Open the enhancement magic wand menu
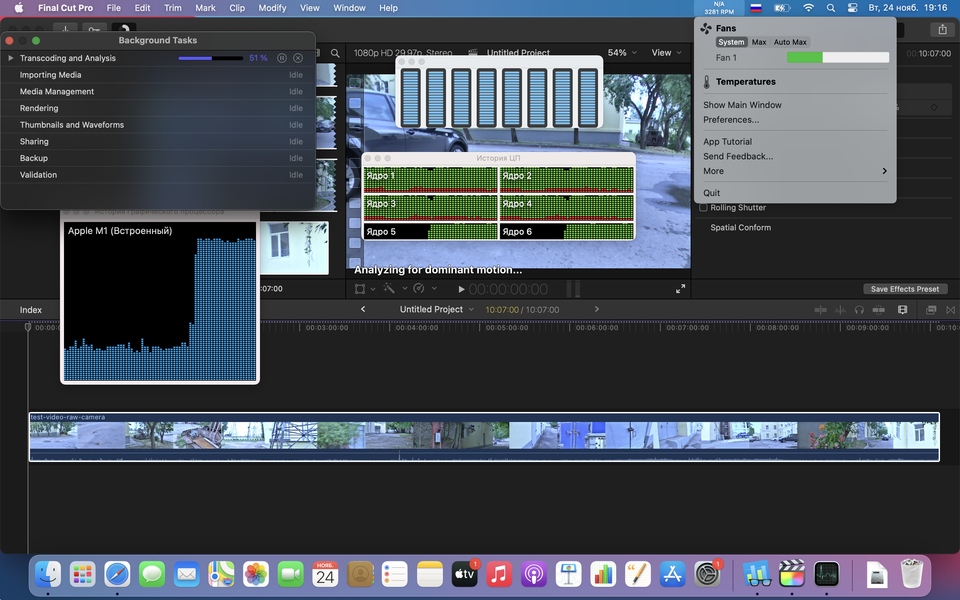Screen dimensions: 960x600 click(389, 289)
